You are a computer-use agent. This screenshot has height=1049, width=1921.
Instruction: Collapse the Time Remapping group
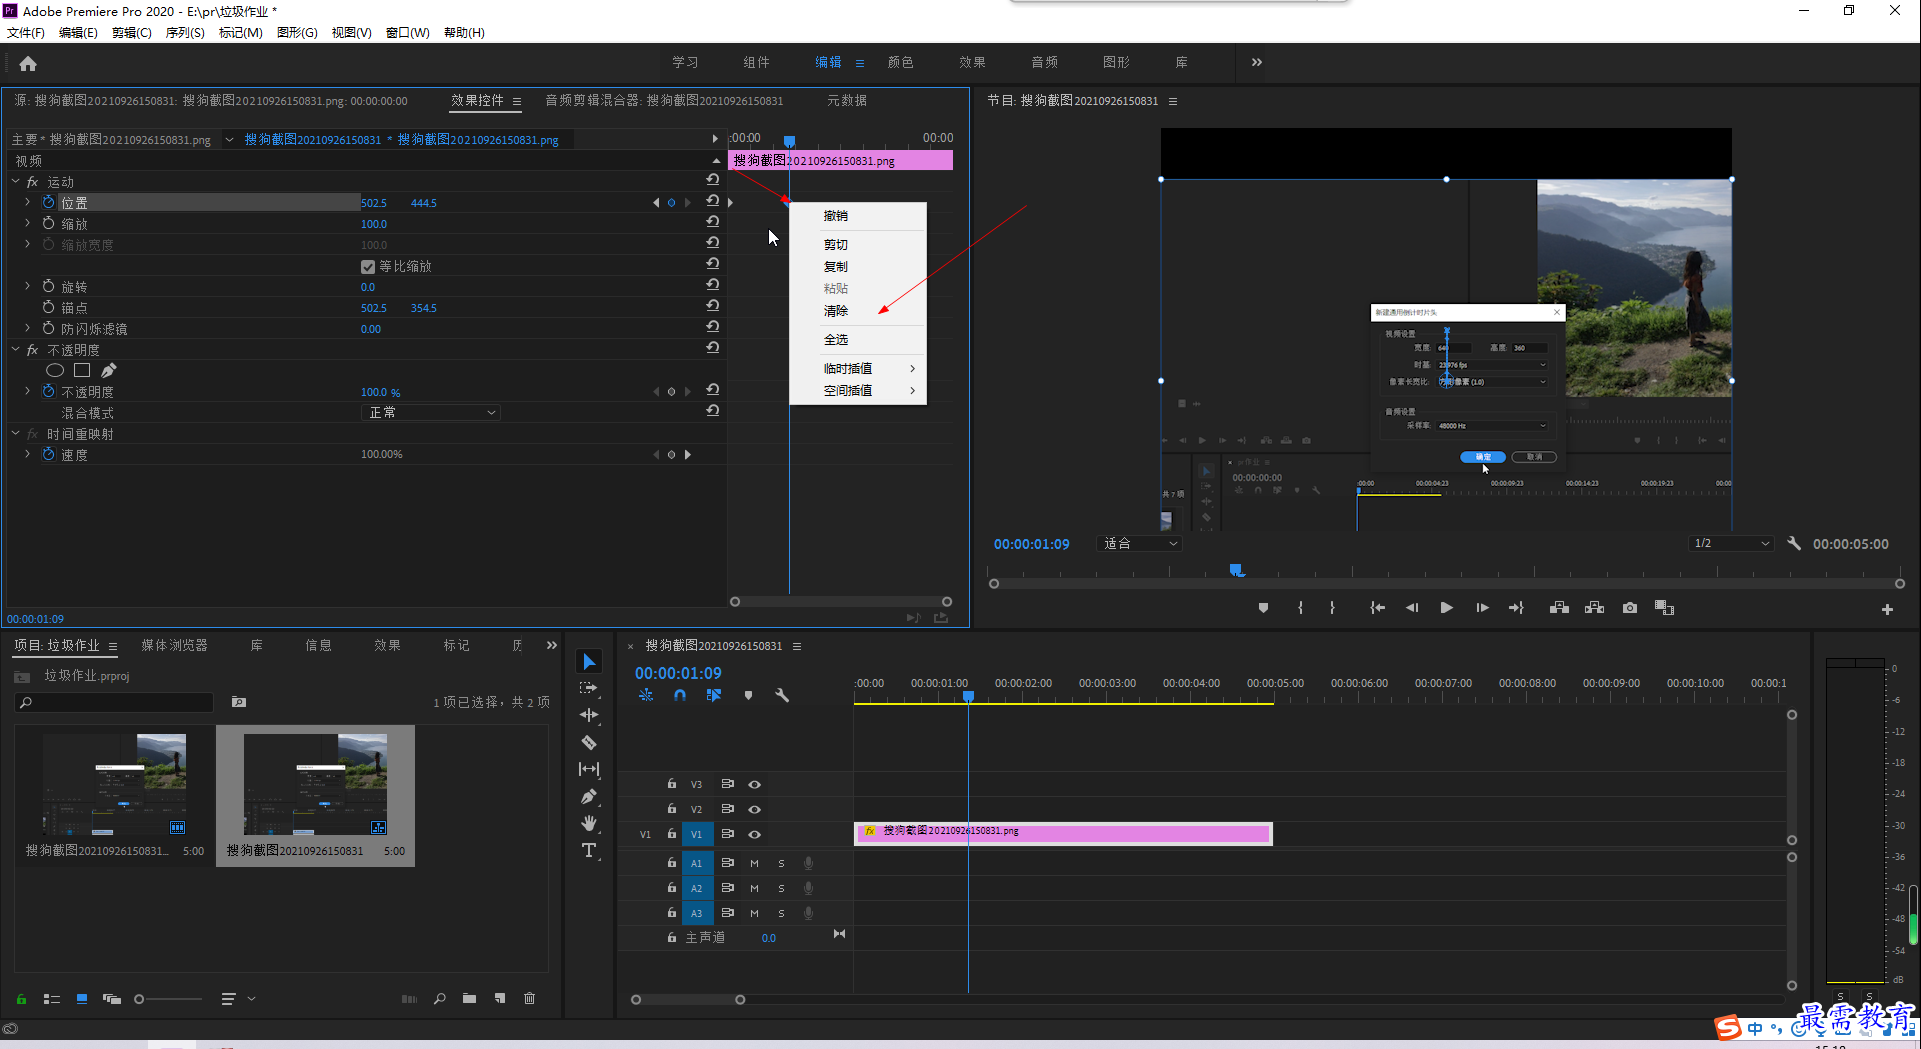click(x=15, y=433)
